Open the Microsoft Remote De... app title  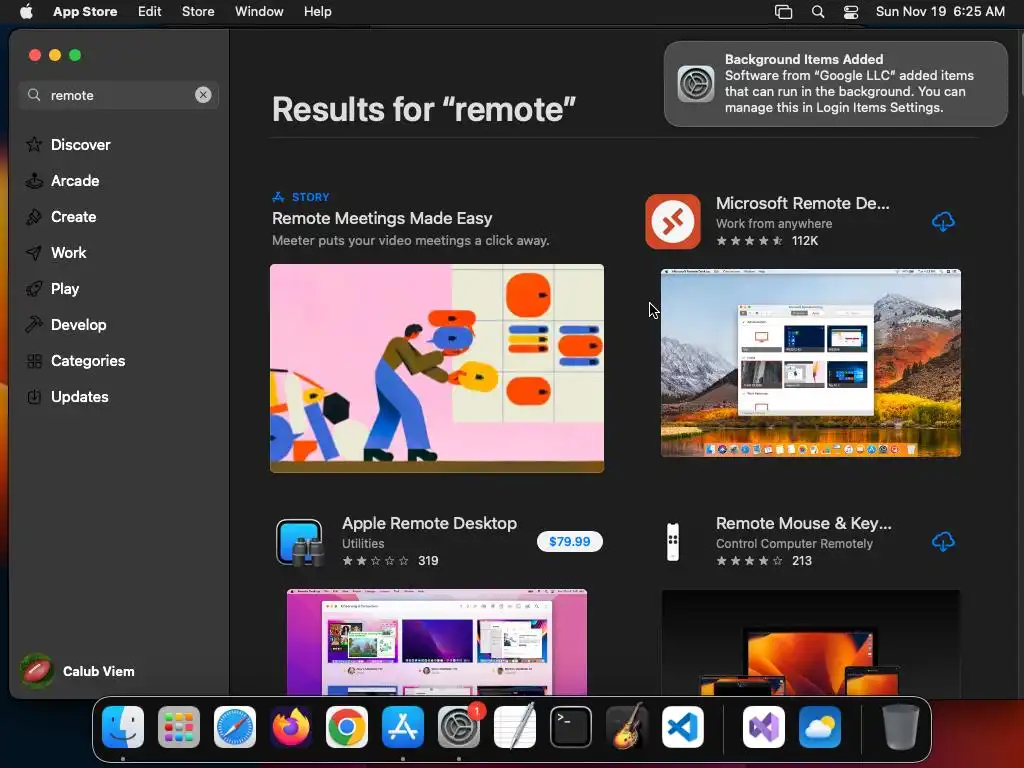[803, 203]
